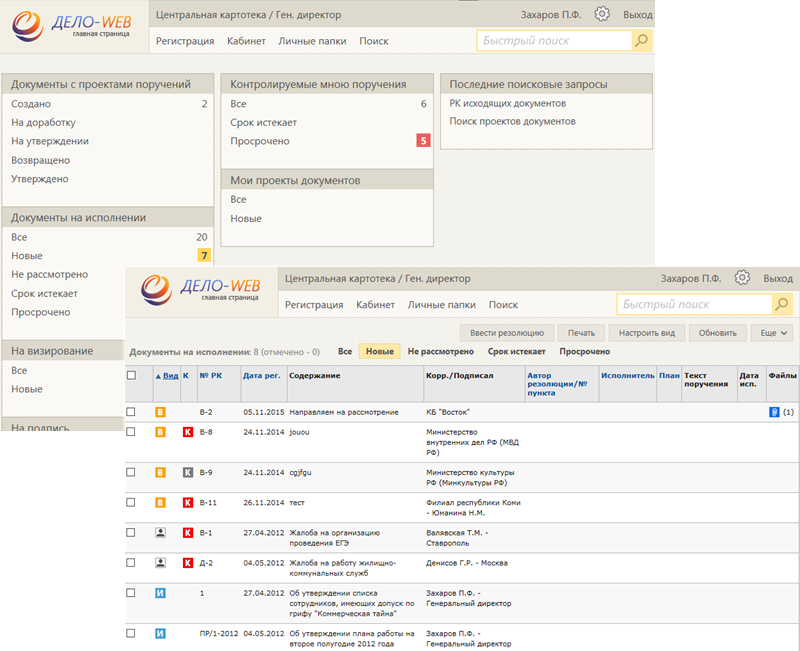The width and height of the screenshot is (800, 651).
Task: Click the Ввести резолюцию button
Action: (506, 332)
